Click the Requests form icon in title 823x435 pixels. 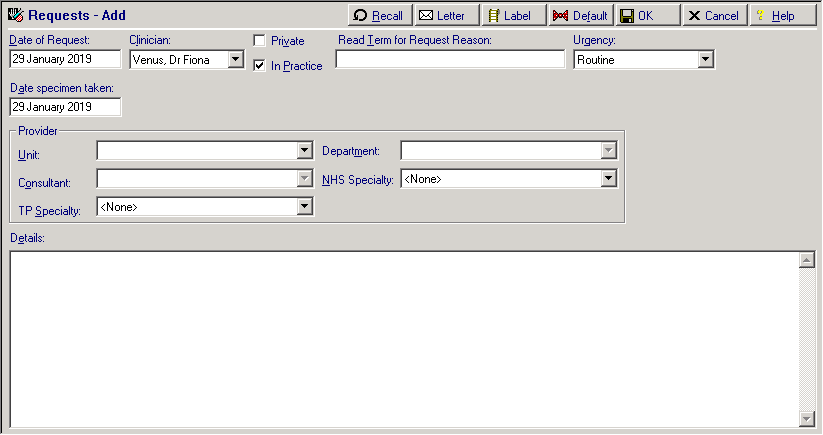(15, 16)
